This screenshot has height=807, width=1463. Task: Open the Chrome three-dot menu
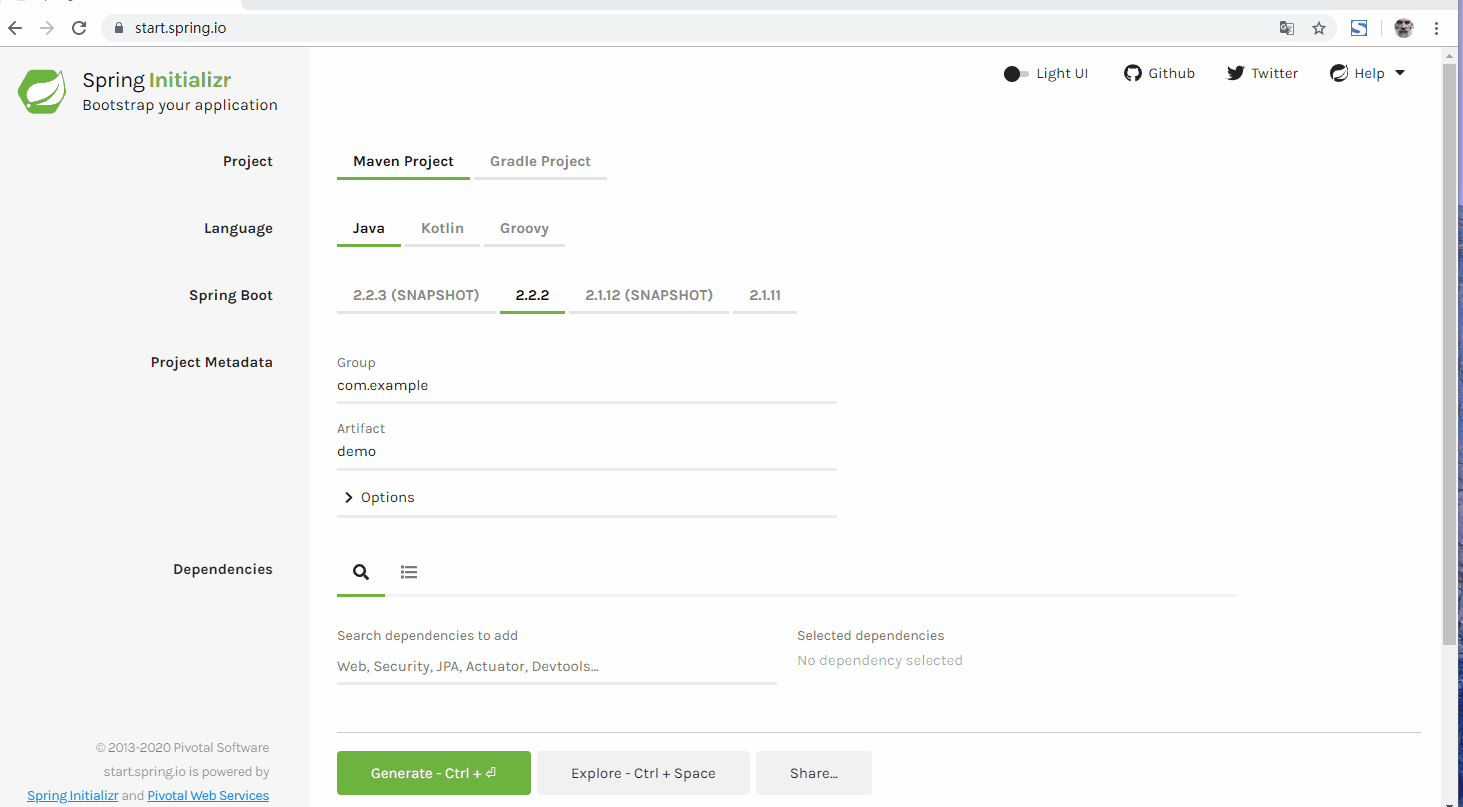[1437, 28]
